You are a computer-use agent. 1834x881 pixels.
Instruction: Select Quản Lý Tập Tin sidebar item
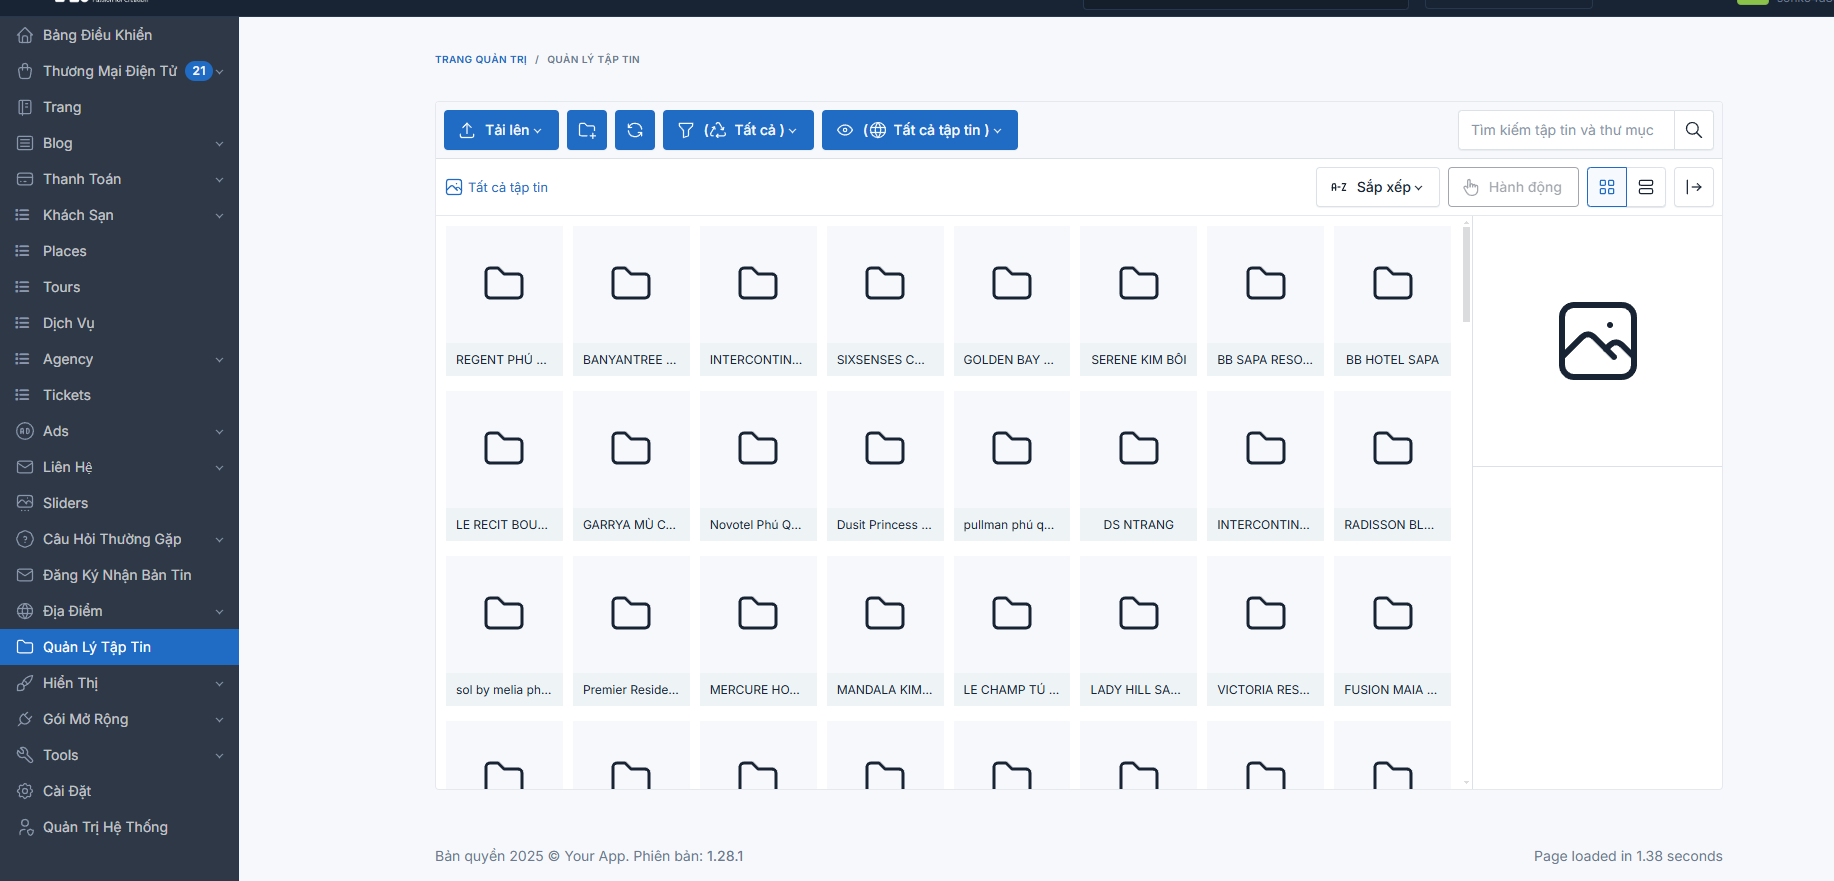click(119, 647)
